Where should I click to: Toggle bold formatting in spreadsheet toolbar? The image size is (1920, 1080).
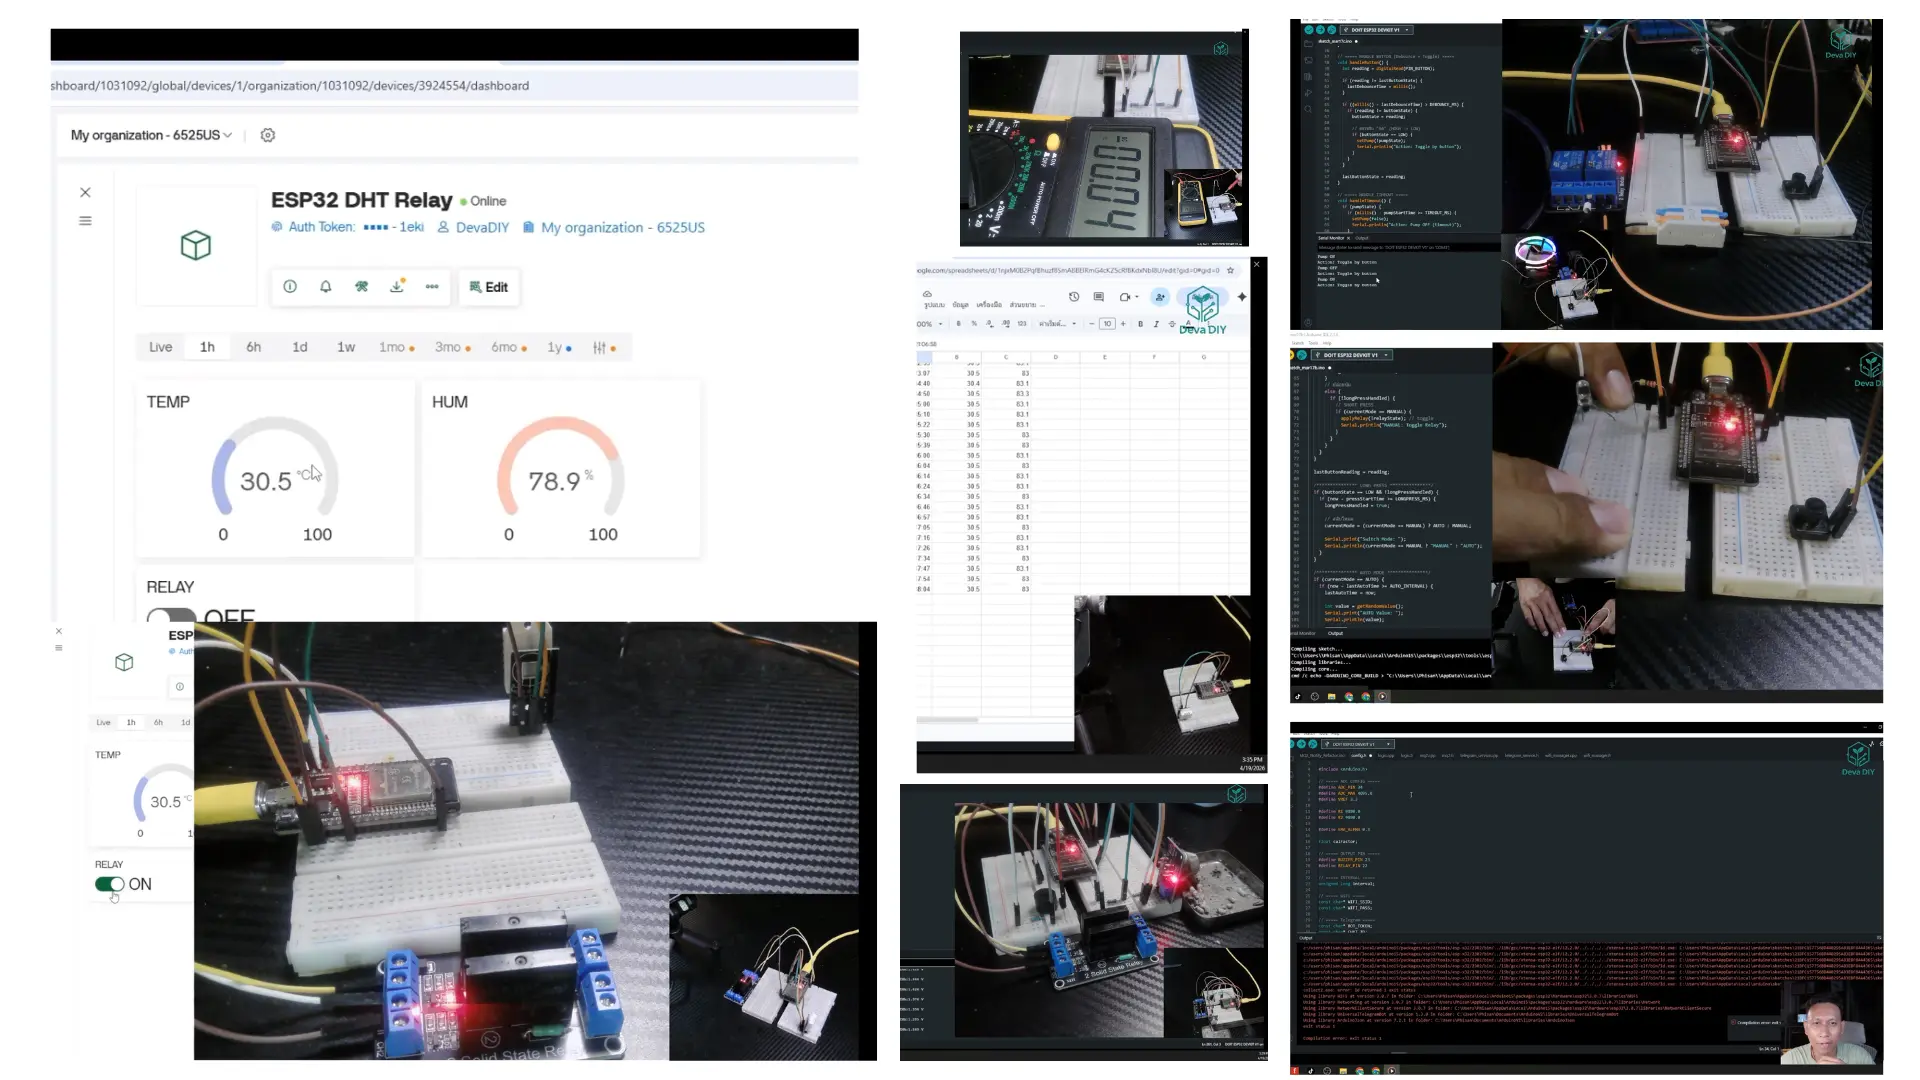point(1140,324)
